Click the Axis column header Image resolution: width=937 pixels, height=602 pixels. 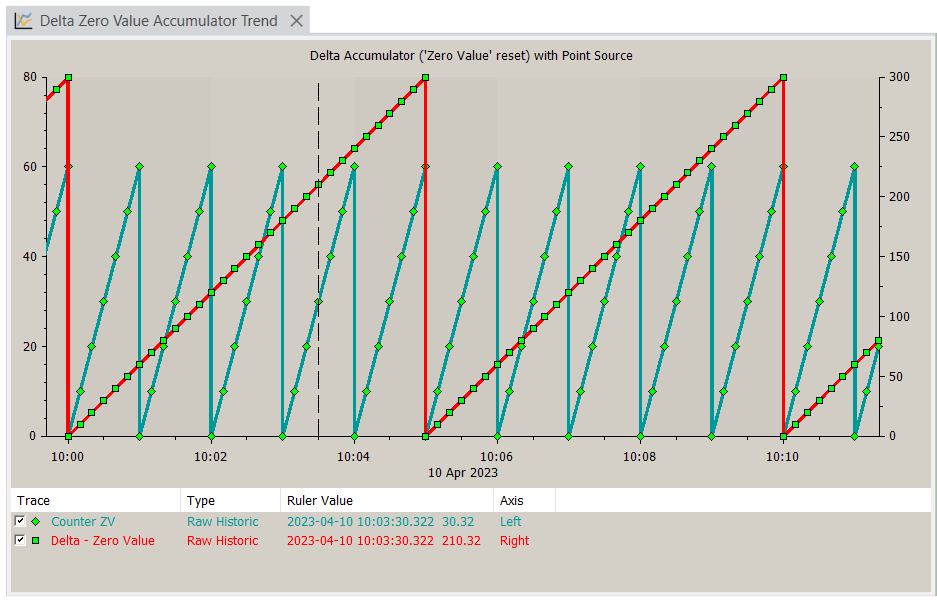(511, 500)
